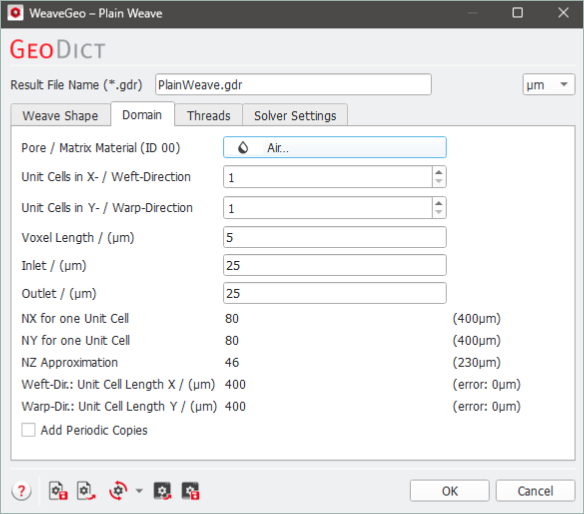Click the Outlet input field
Screen dimensions: 584x514
tap(334, 293)
